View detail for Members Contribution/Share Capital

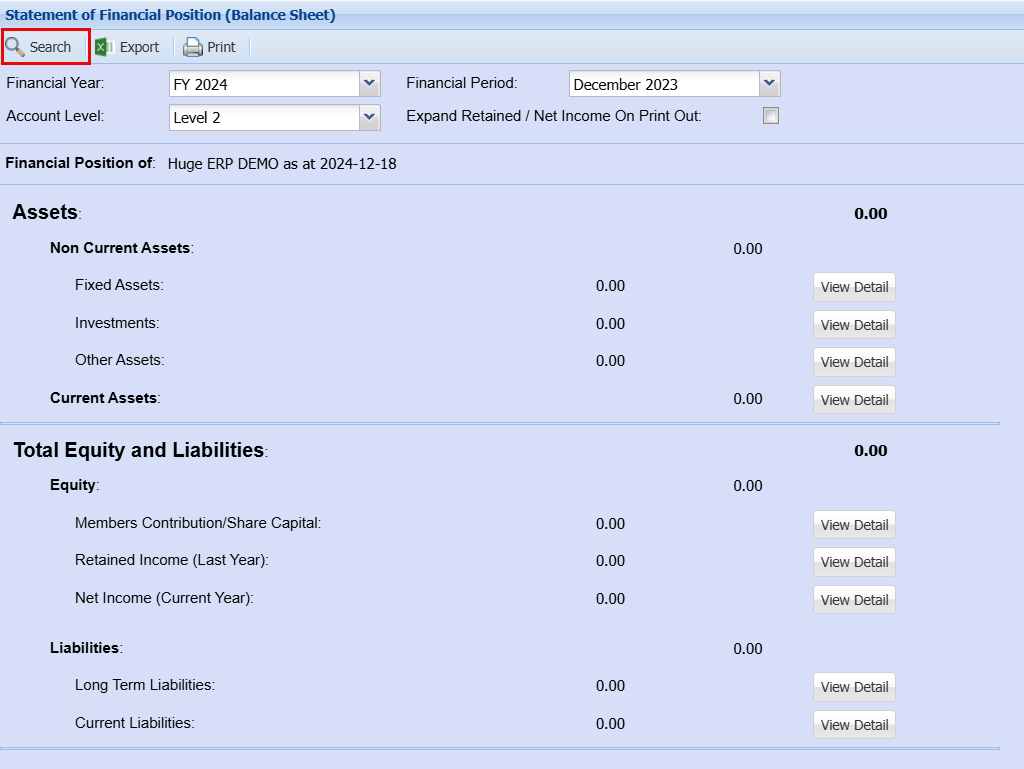pos(854,525)
